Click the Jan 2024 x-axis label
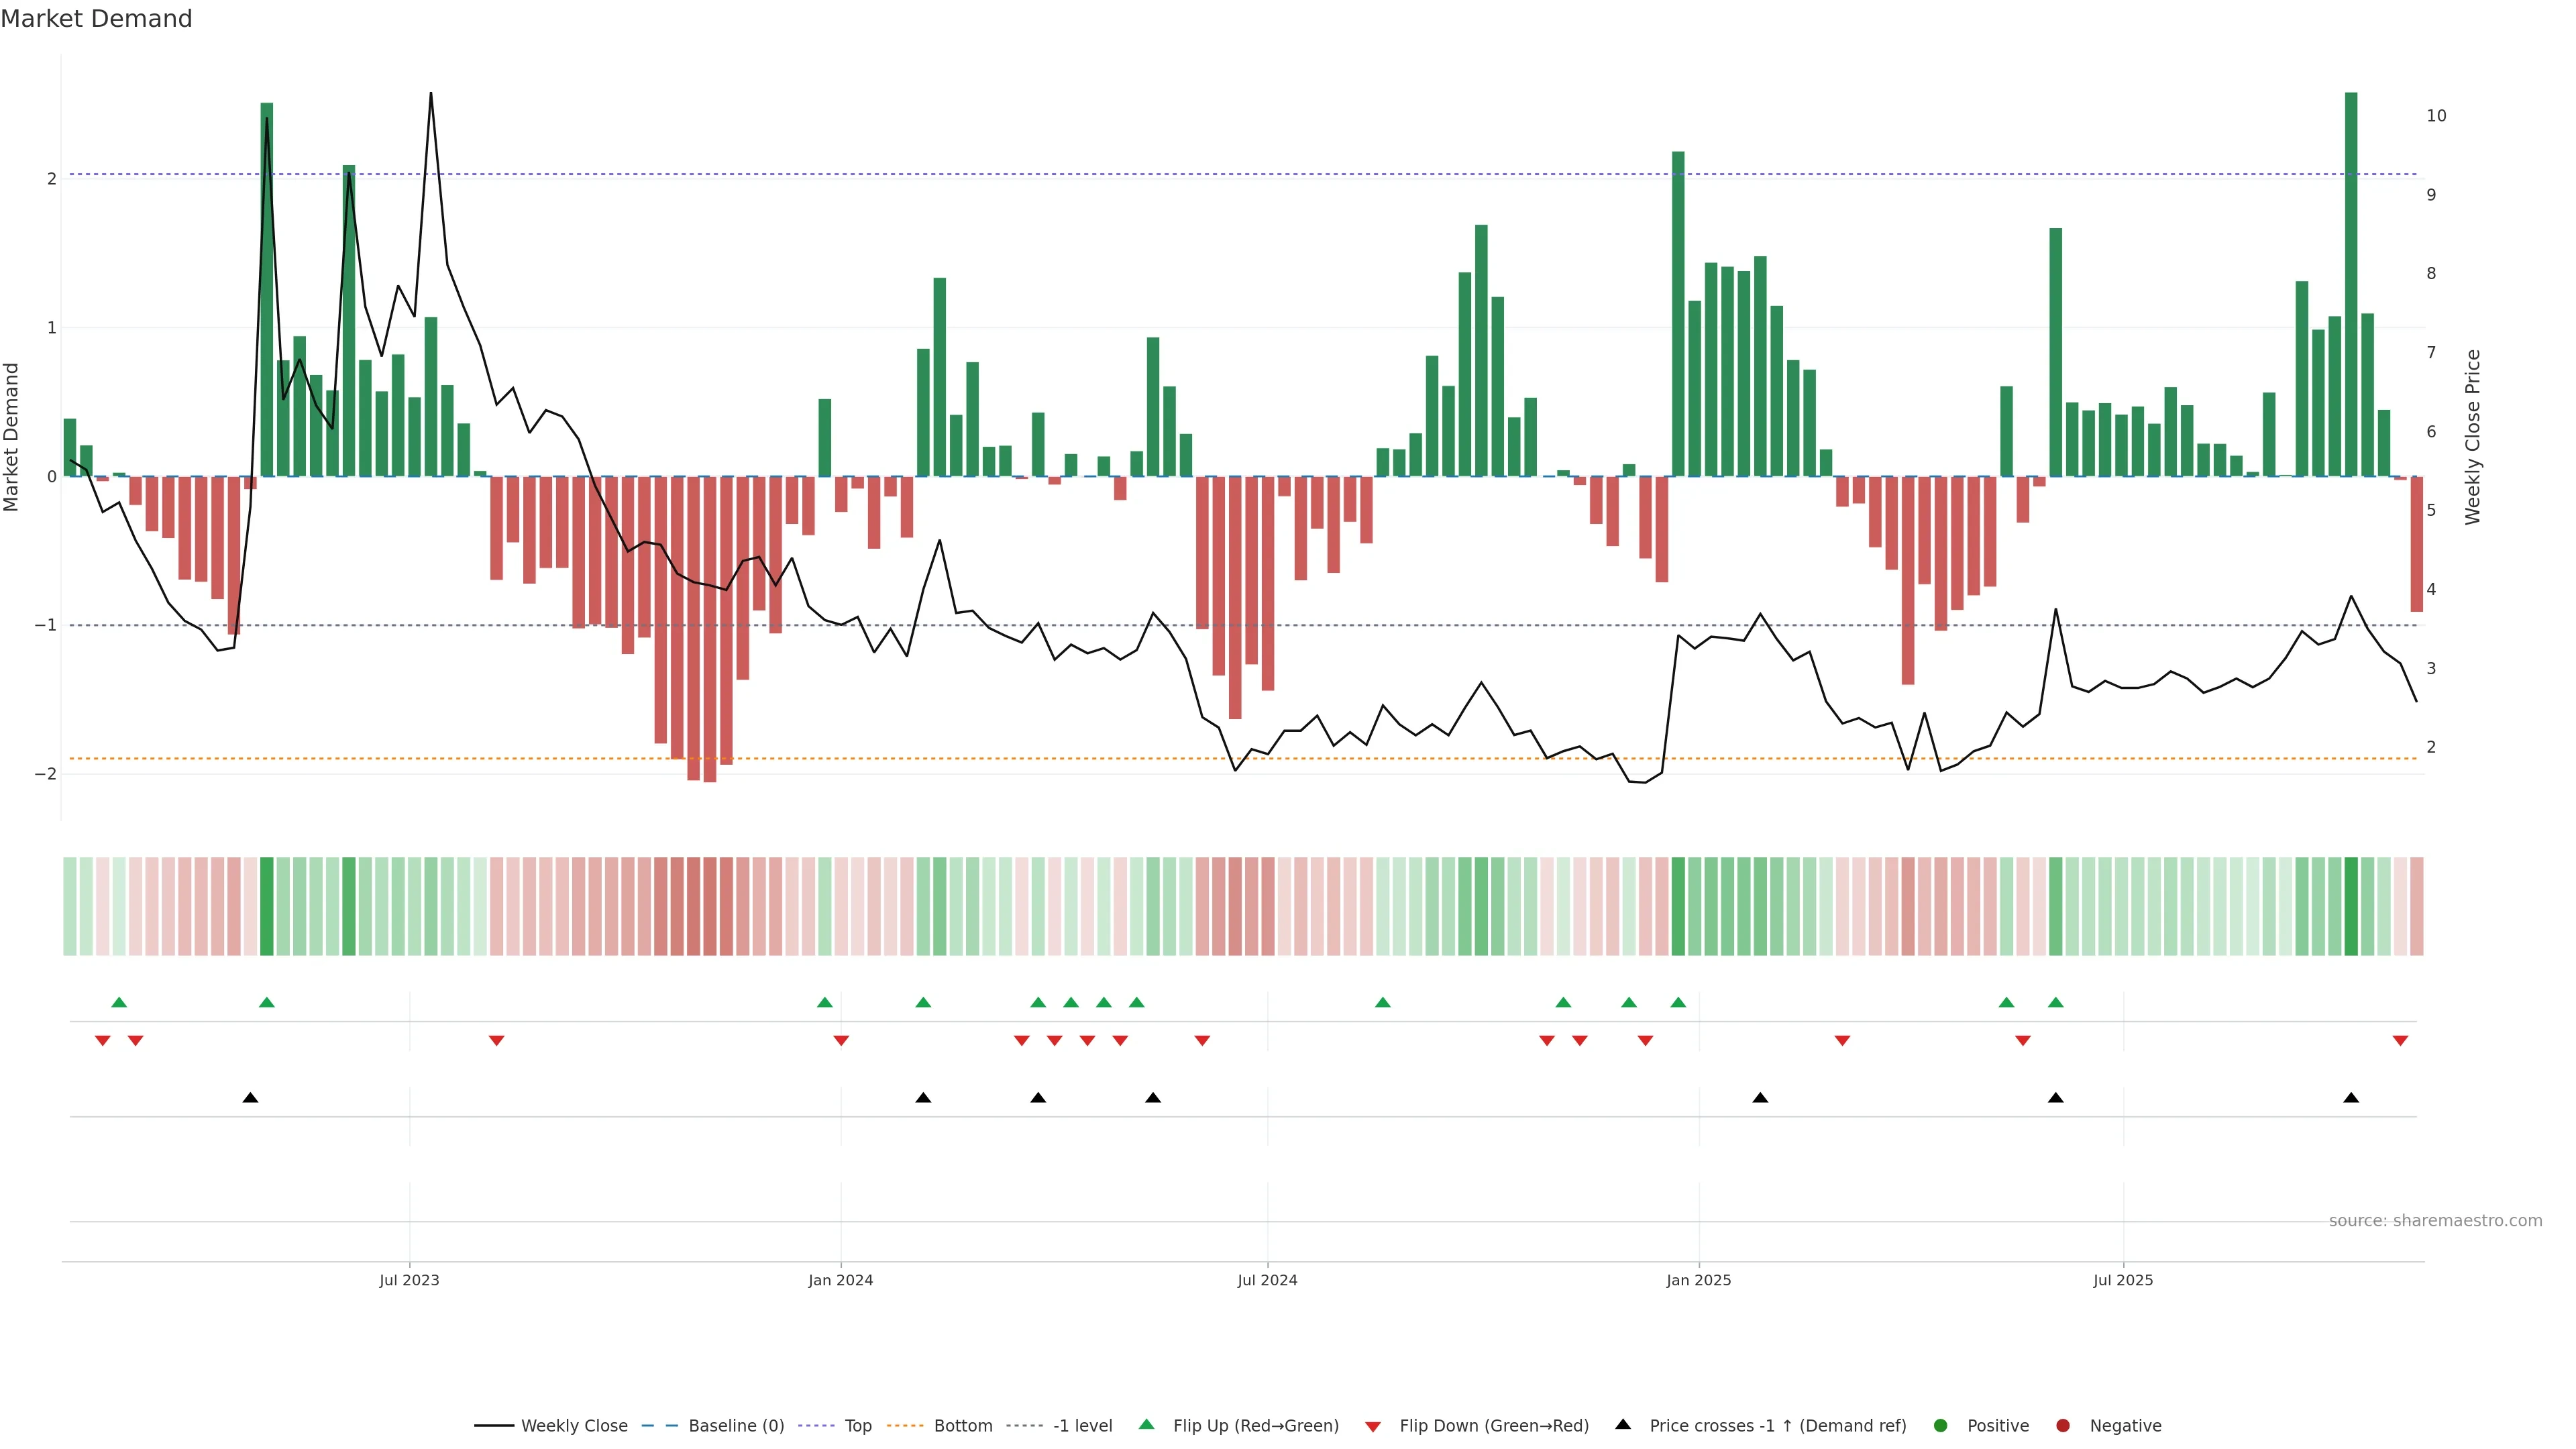This screenshot has height=1449, width=2576. coord(840,1279)
